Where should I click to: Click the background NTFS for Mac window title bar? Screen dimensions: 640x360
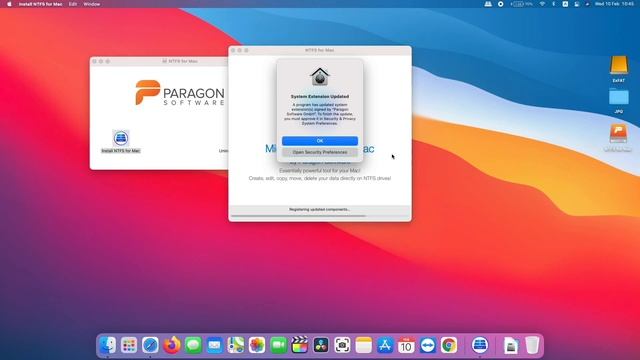pyautogui.click(x=159, y=61)
